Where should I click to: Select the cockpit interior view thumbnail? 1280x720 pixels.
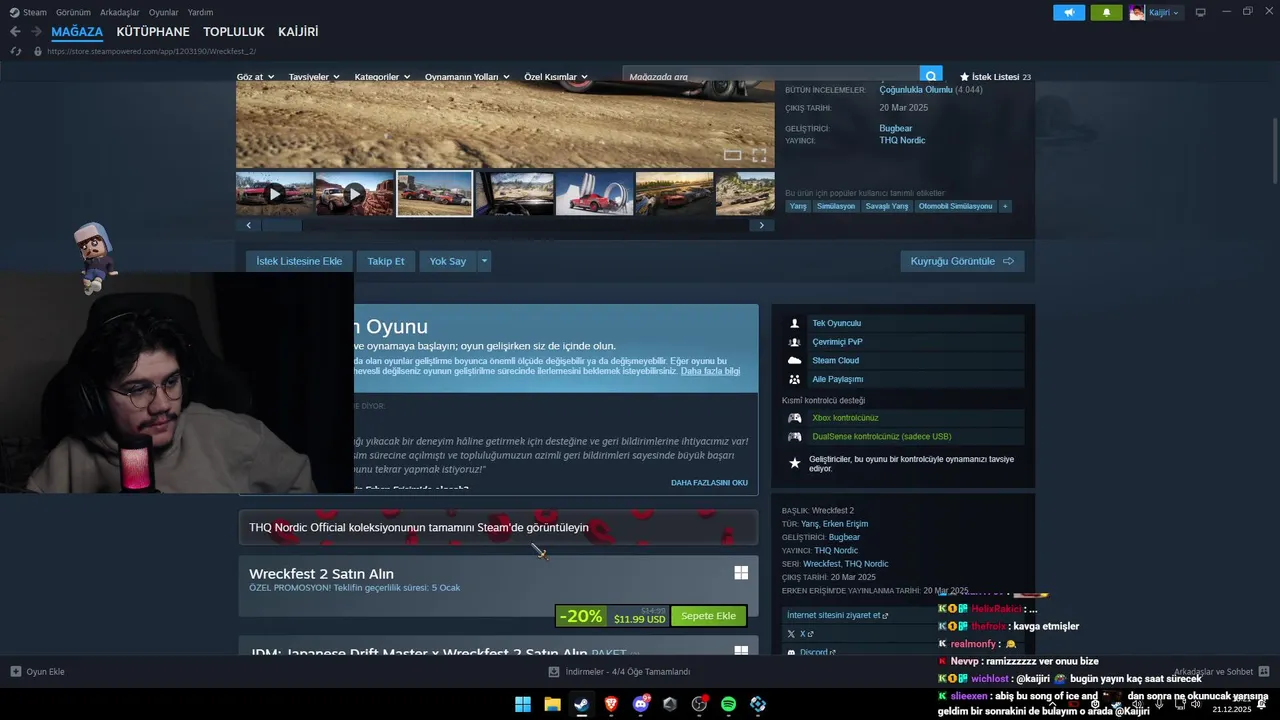515,194
